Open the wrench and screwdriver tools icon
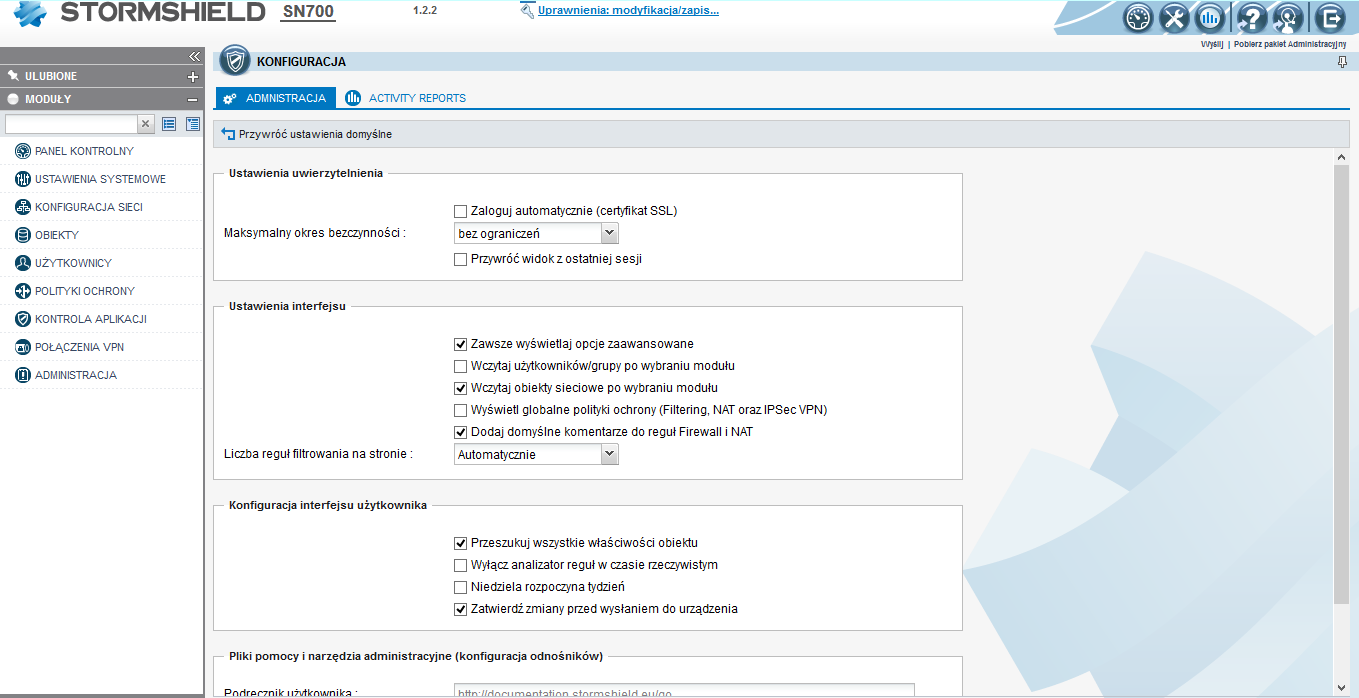 pos(1174,18)
